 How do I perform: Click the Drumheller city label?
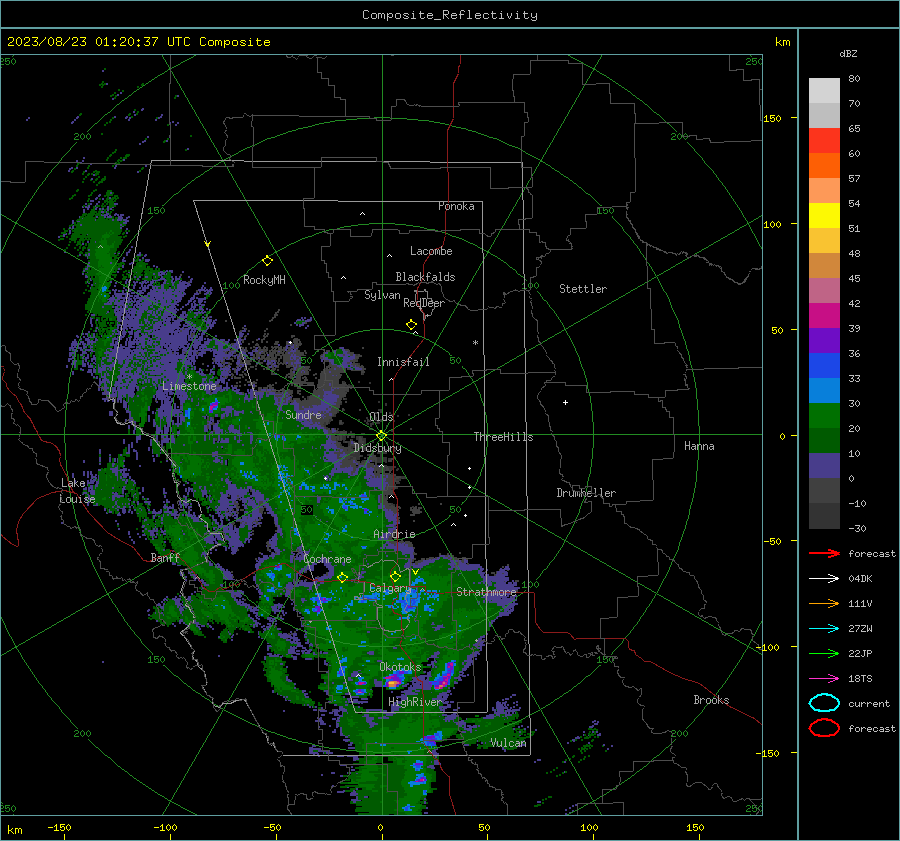[586, 493]
